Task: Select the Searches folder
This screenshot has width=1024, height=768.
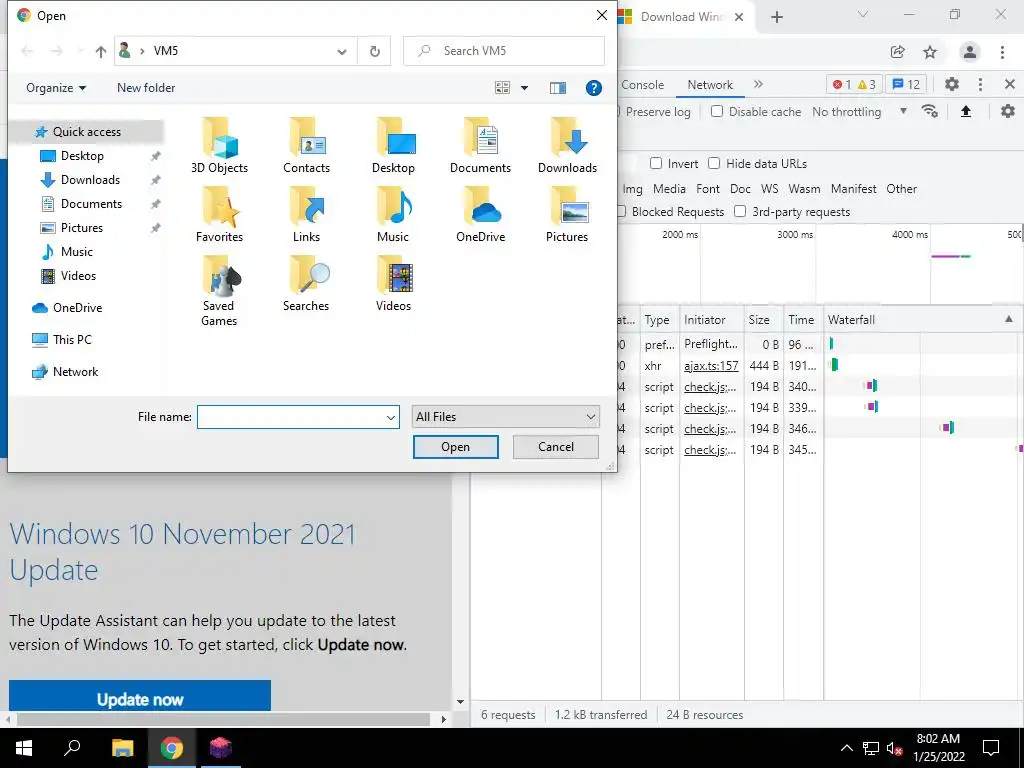Action: [x=306, y=283]
